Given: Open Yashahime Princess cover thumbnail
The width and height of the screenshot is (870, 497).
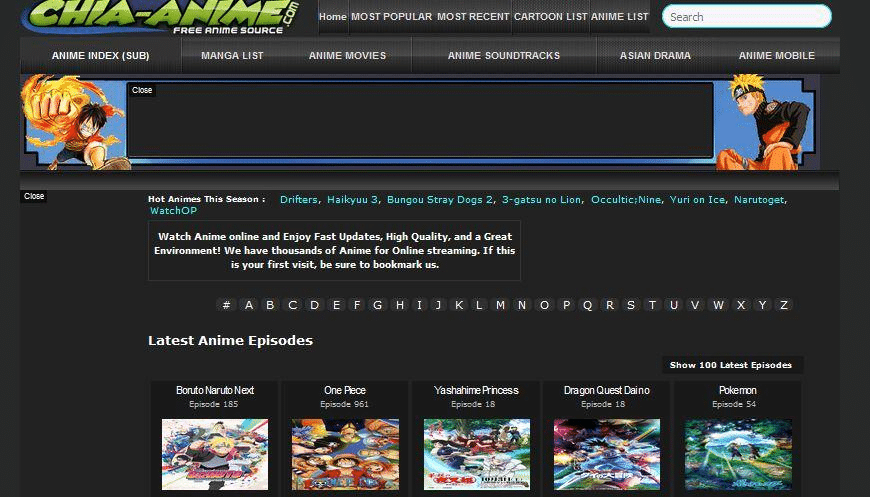Looking at the screenshot, I should tap(477, 454).
